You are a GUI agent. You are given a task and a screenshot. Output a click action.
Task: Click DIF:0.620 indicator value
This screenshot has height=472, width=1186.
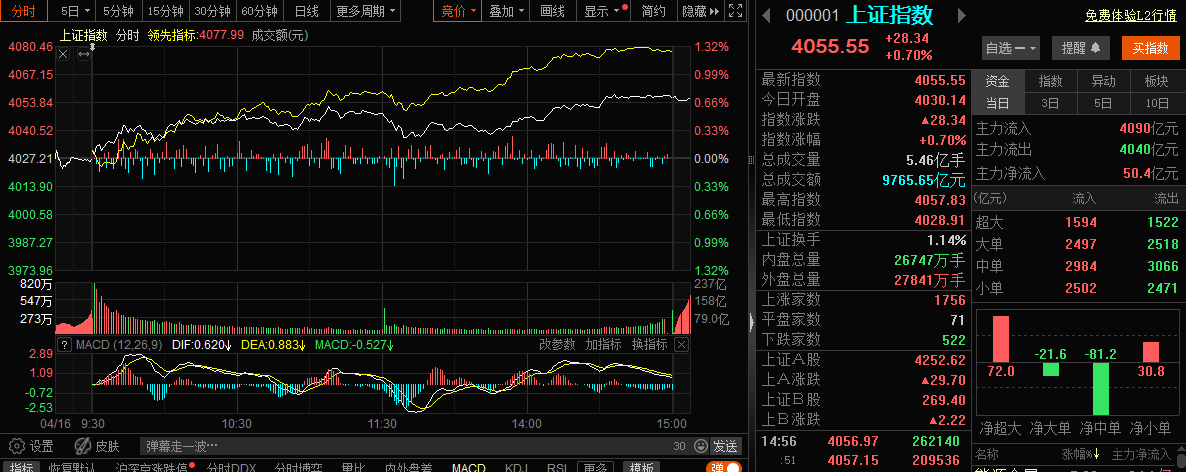pyautogui.click(x=201, y=345)
